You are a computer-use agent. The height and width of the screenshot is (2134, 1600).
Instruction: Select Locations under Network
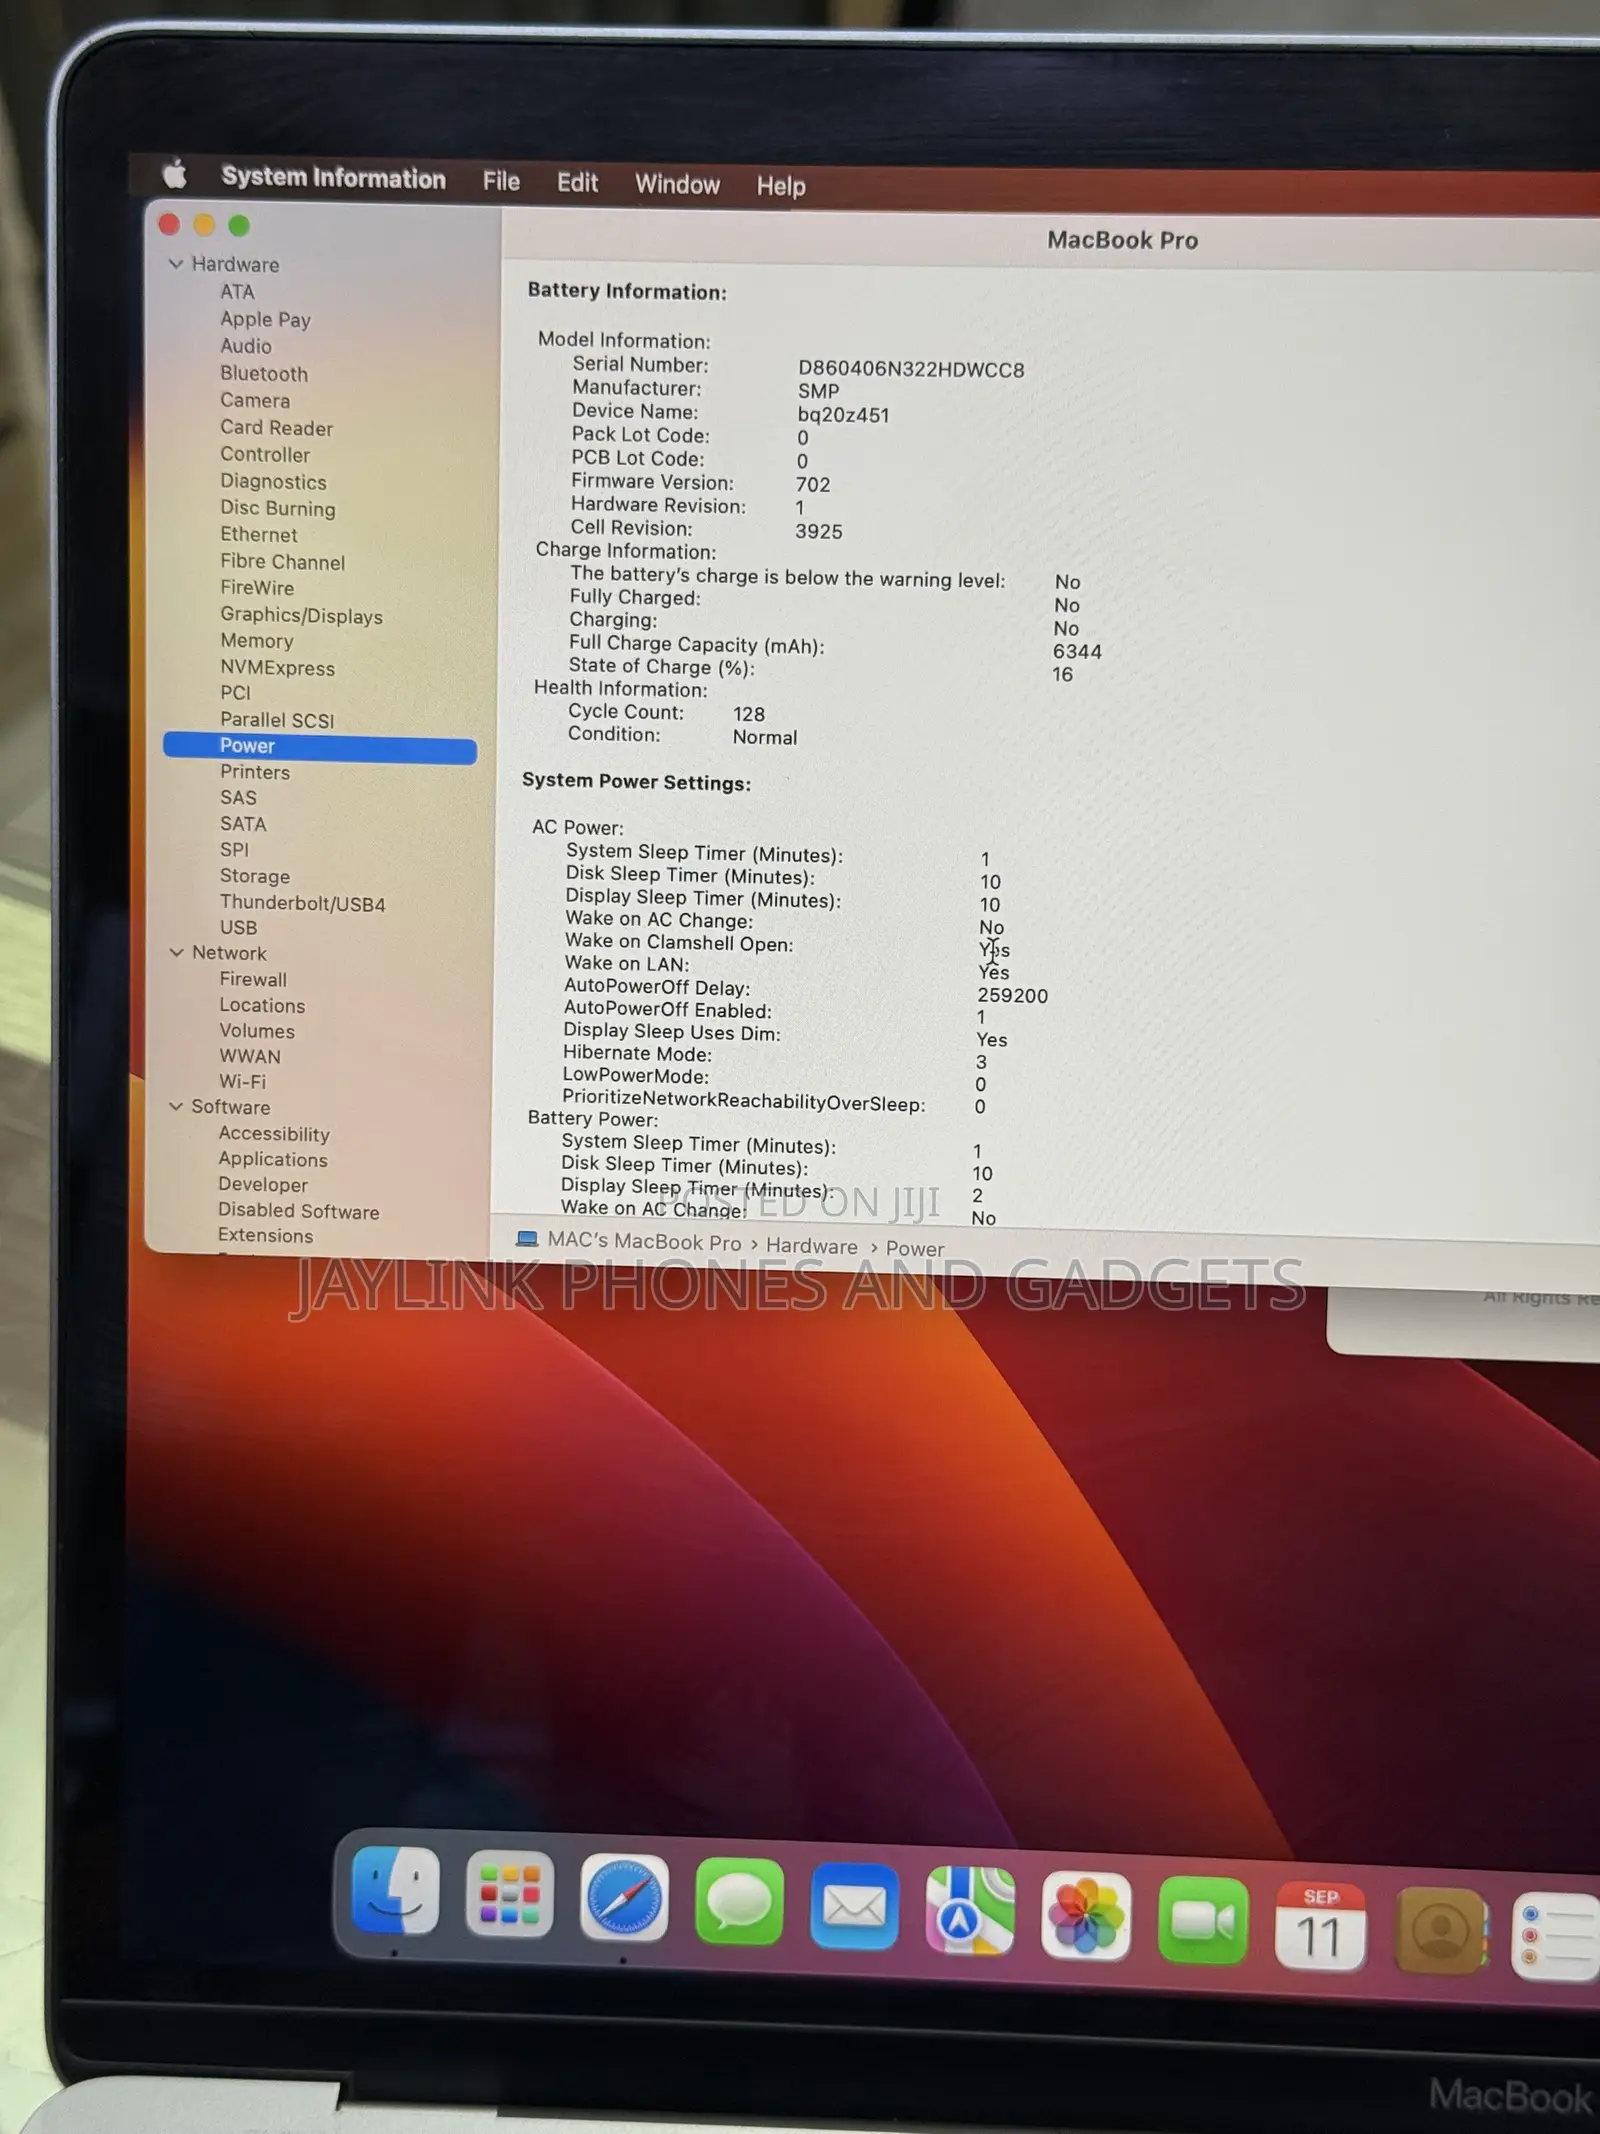pyautogui.click(x=262, y=1005)
